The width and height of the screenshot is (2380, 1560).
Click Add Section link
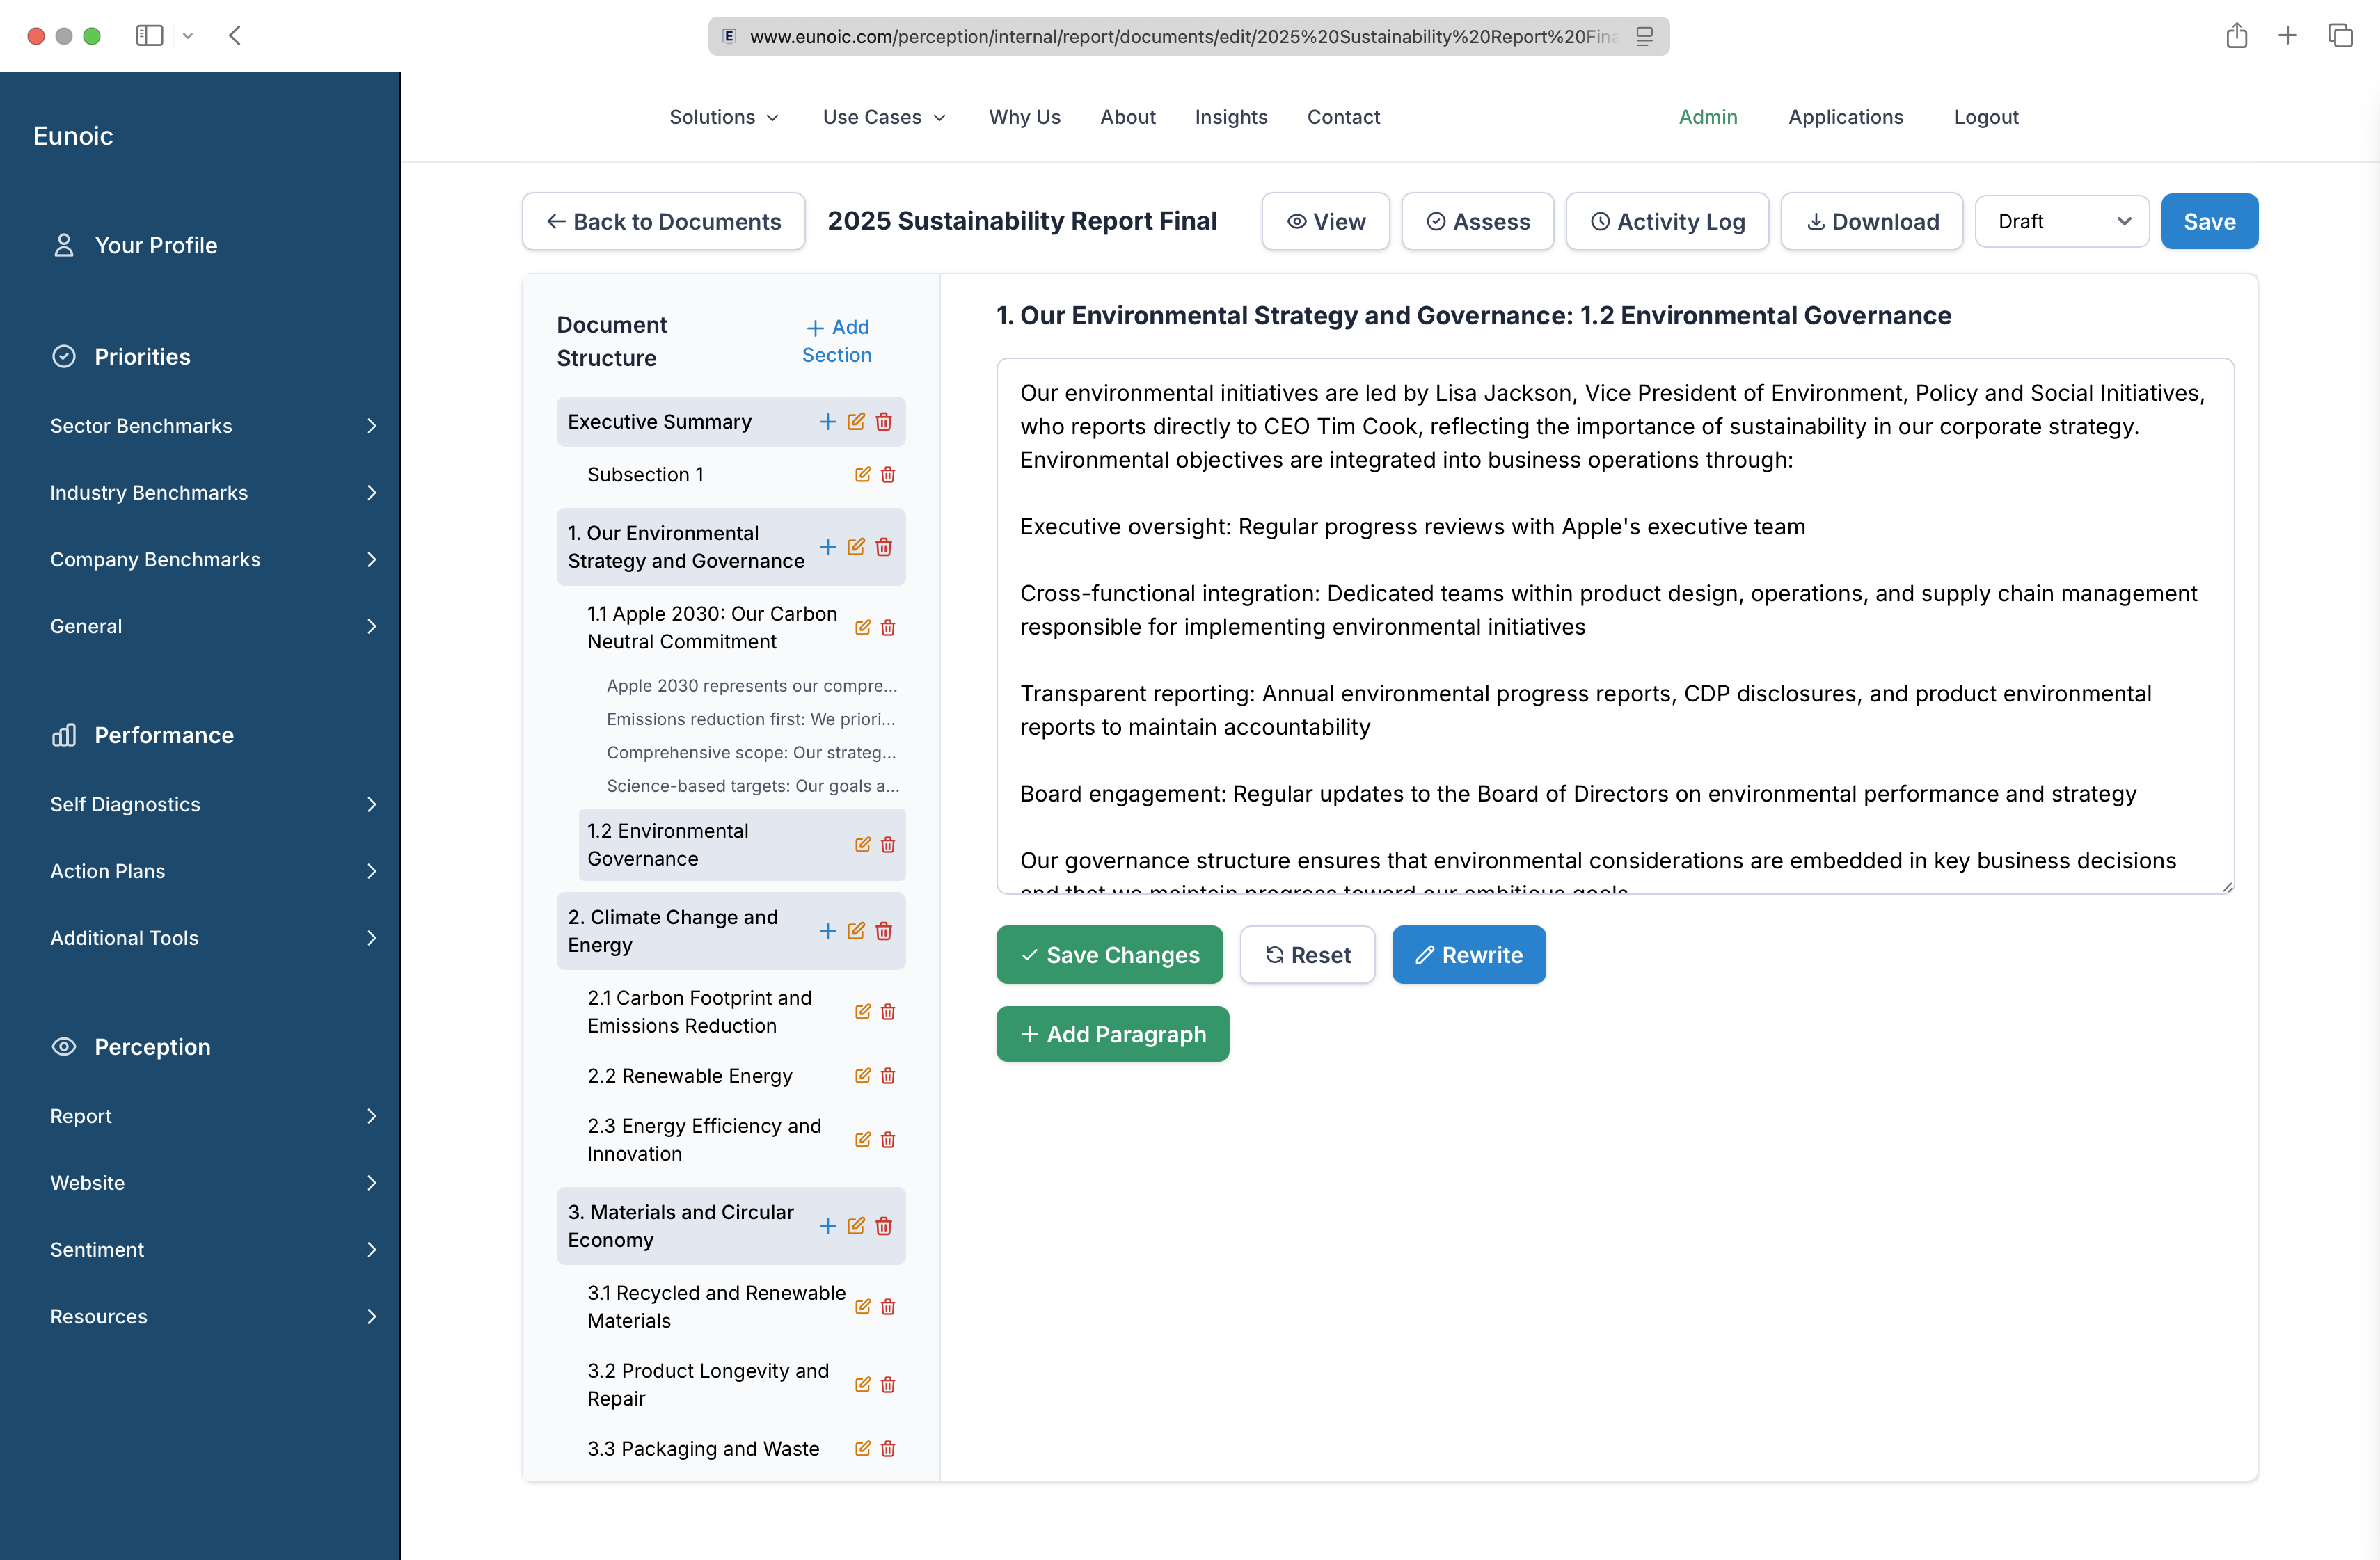837,341
